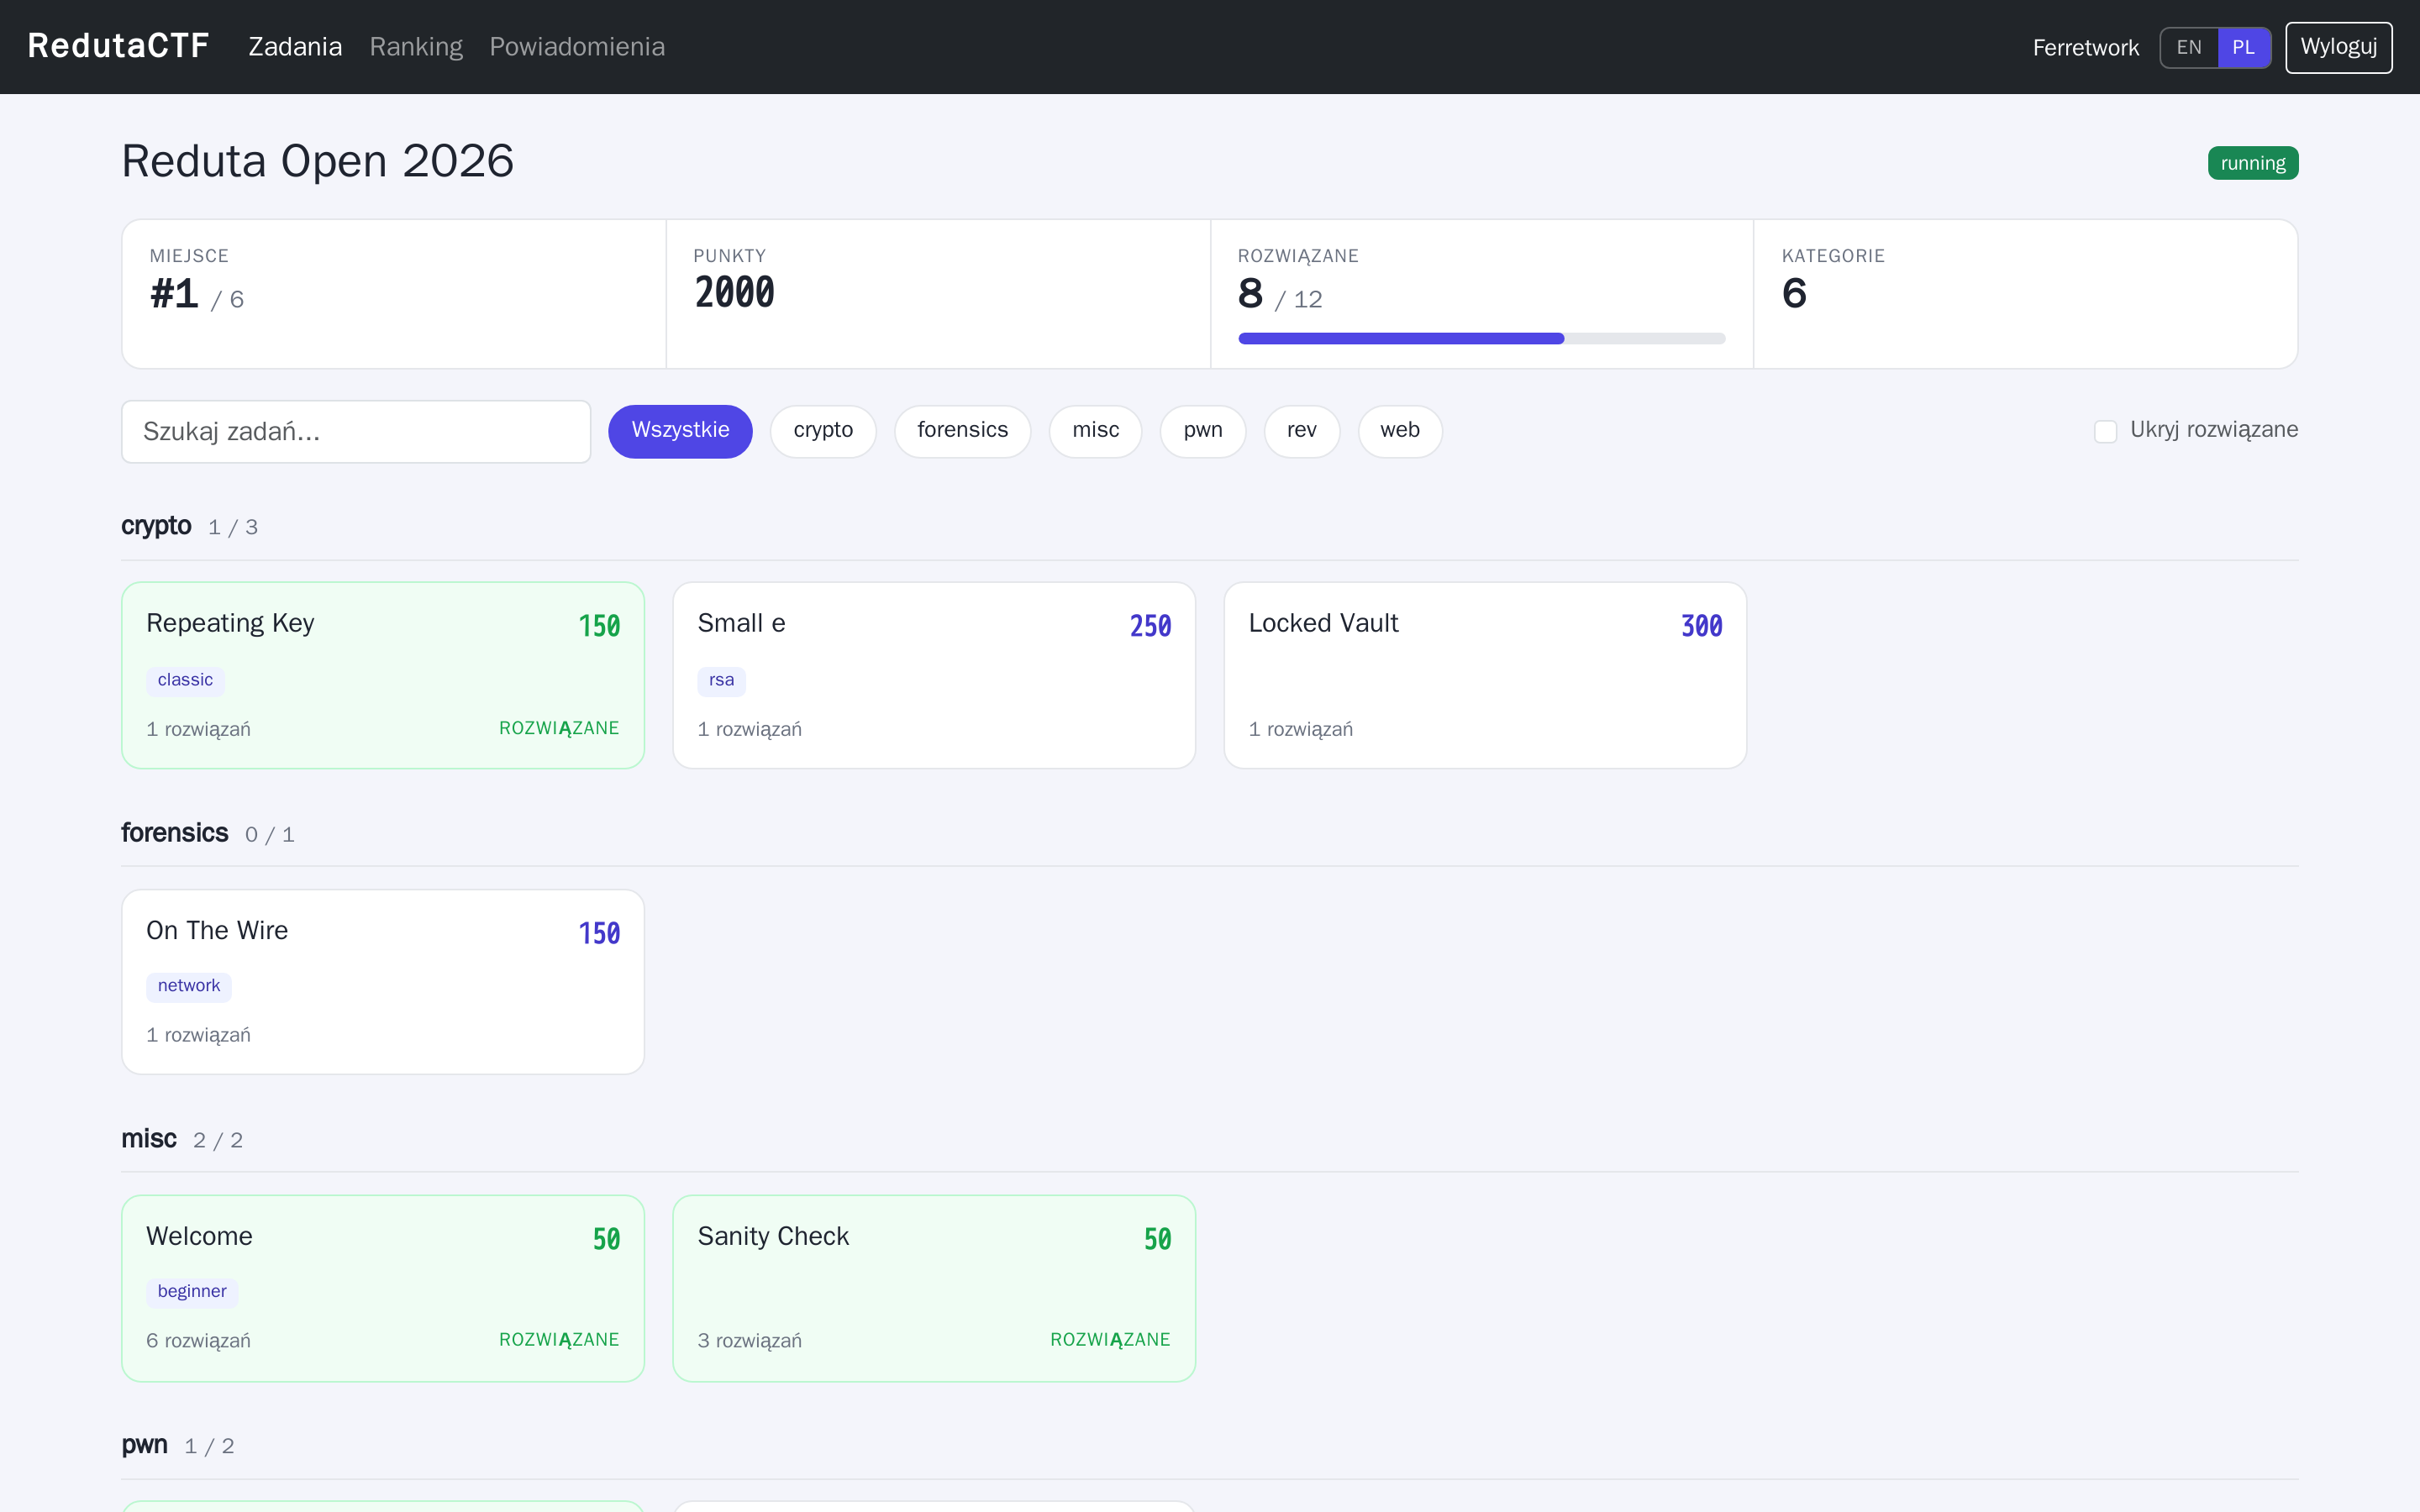Click the "3 rozwiązań" count on Sanity Check

click(749, 1341)
